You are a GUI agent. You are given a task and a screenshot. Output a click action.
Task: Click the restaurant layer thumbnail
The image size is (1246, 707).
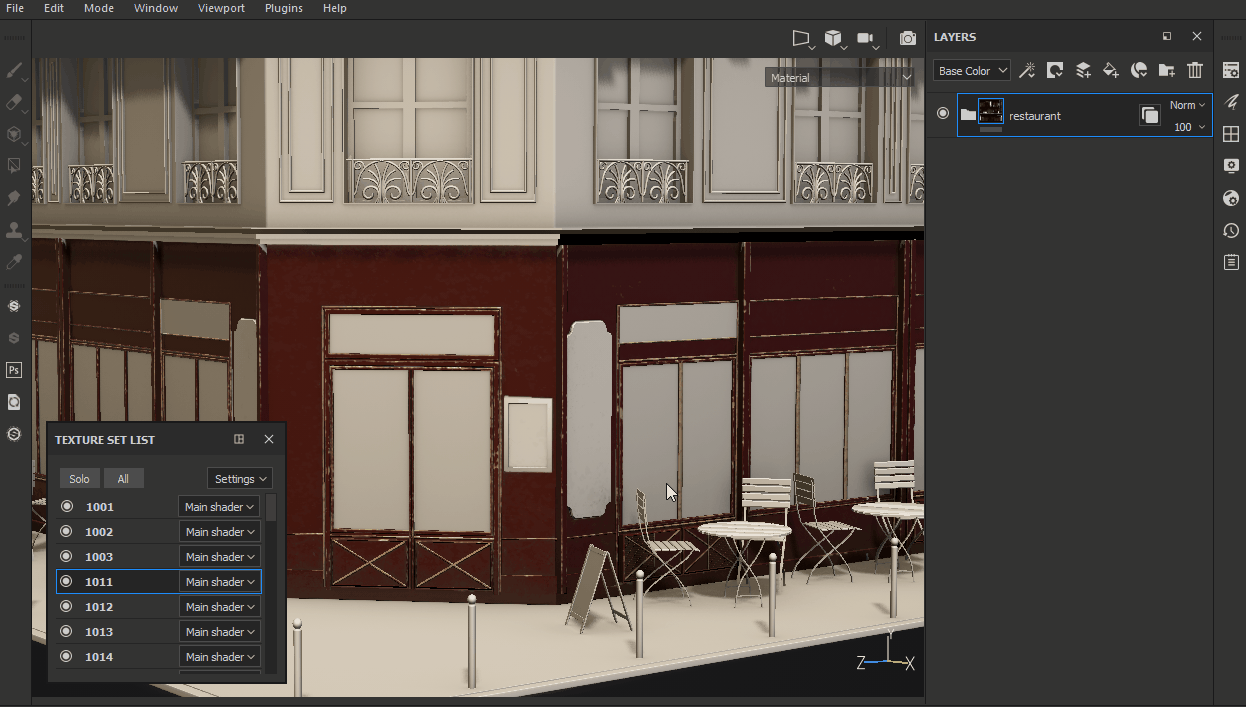(990, 112)
